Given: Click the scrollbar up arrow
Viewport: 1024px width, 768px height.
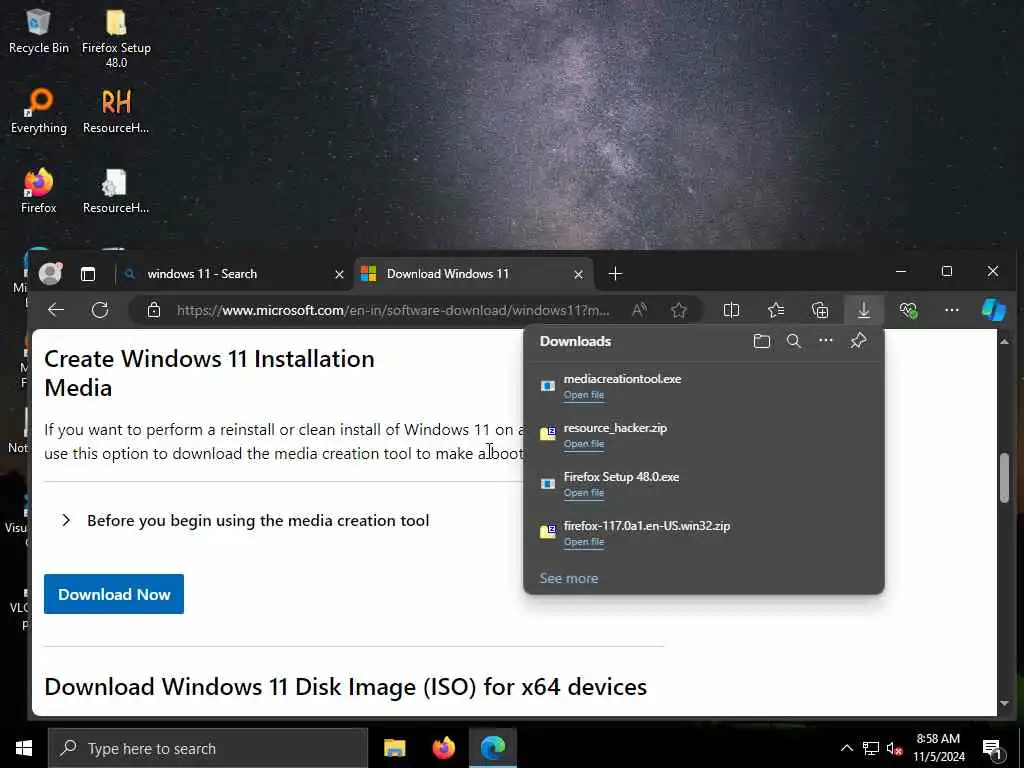Looking at the screenshot, I should pyautogui.click(x=1004, y=341).
